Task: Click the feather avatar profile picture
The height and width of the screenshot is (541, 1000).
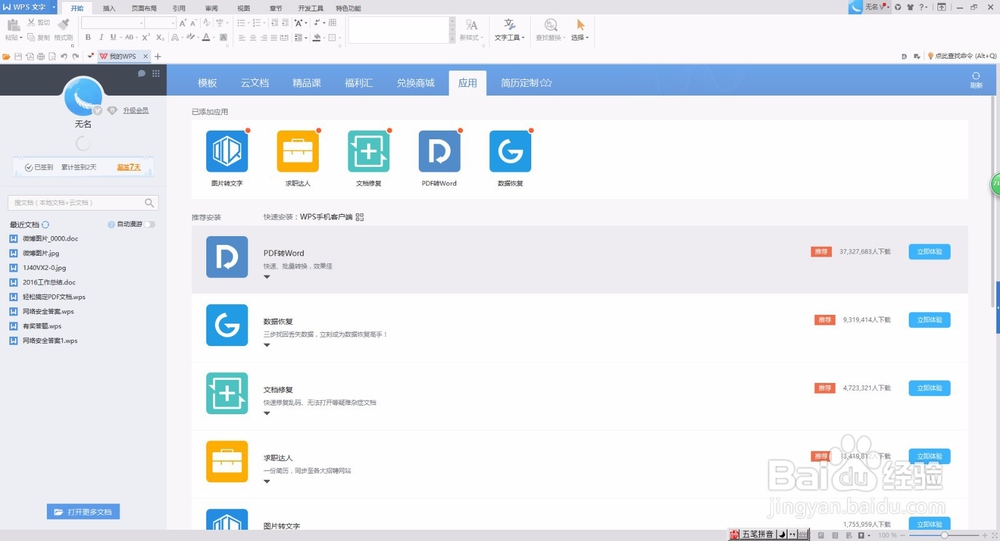Action: 83,96
